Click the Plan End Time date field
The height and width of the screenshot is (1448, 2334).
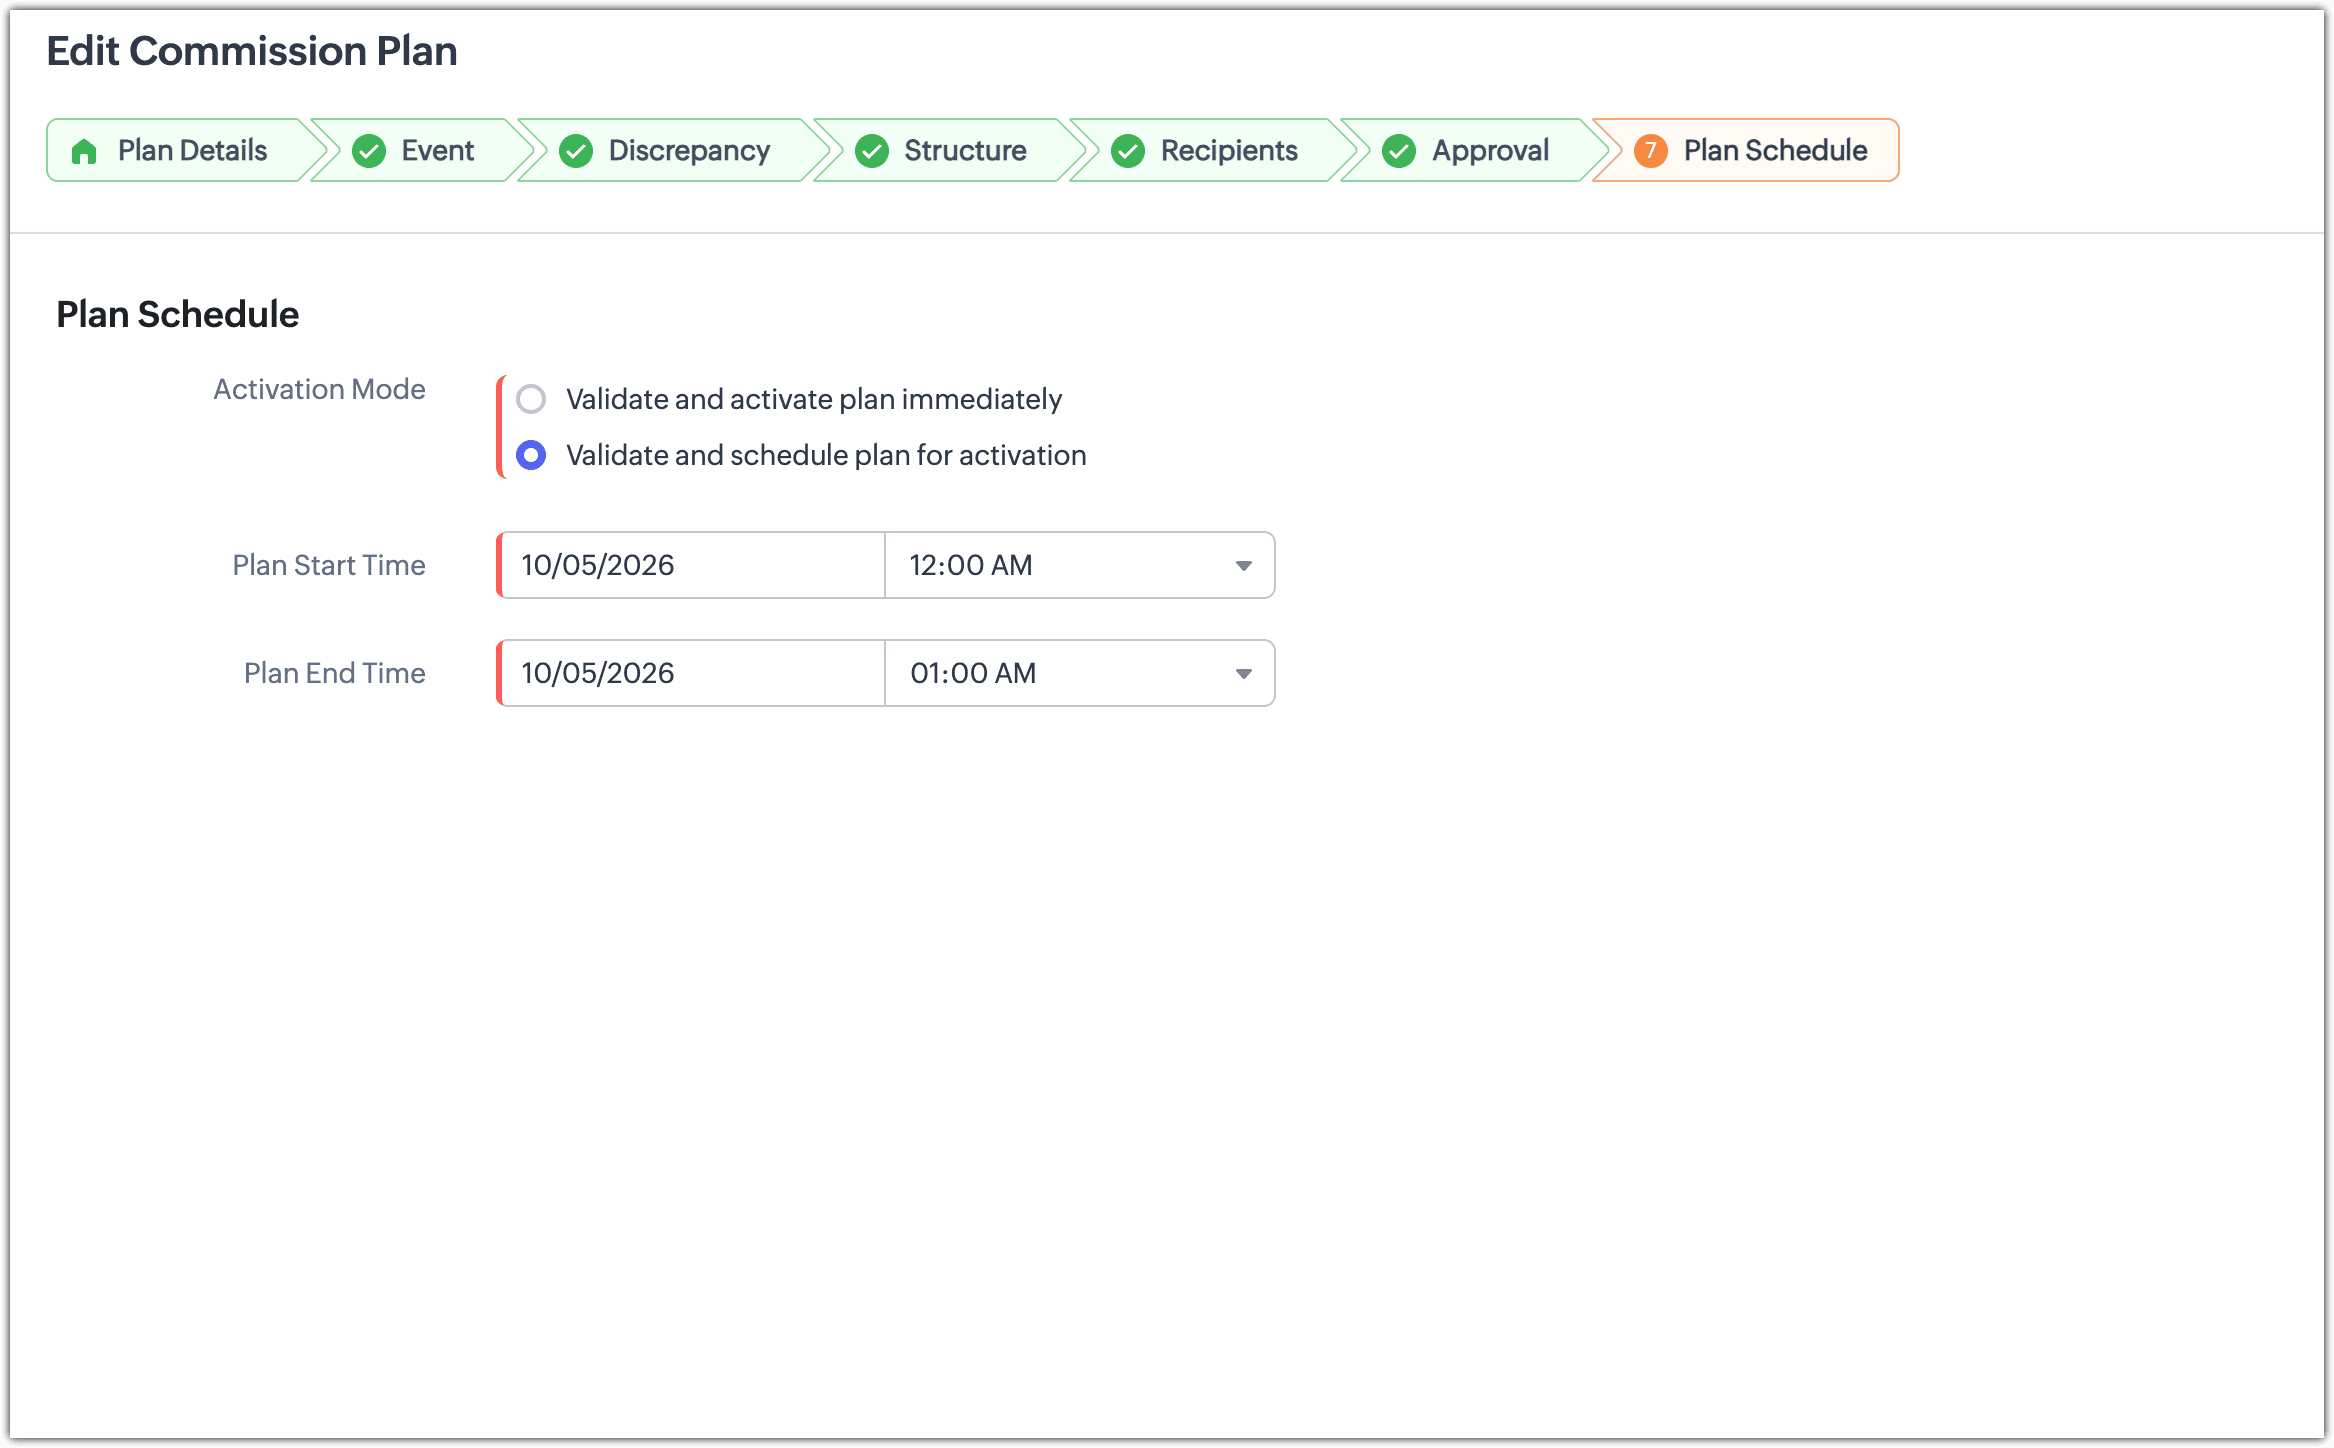click(x=692, y=673)
